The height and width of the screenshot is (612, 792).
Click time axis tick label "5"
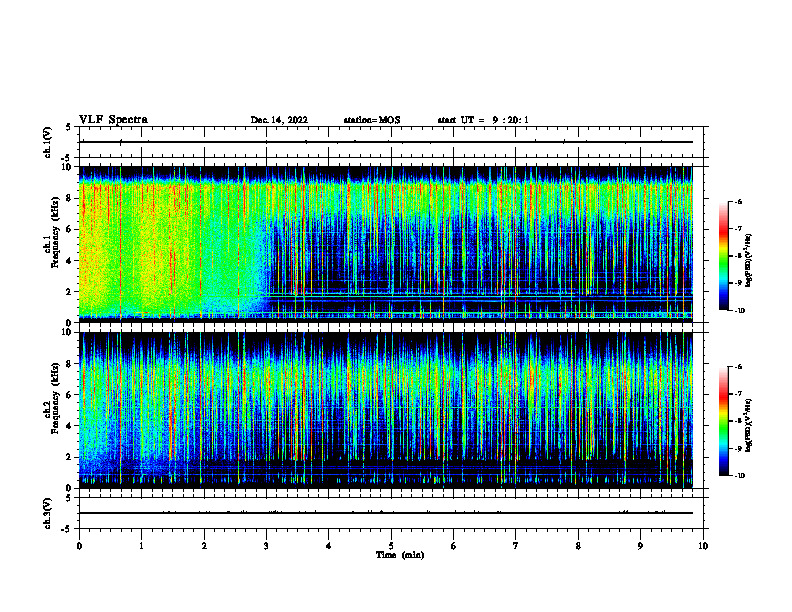pyautogui.click(x=391, y=546)
